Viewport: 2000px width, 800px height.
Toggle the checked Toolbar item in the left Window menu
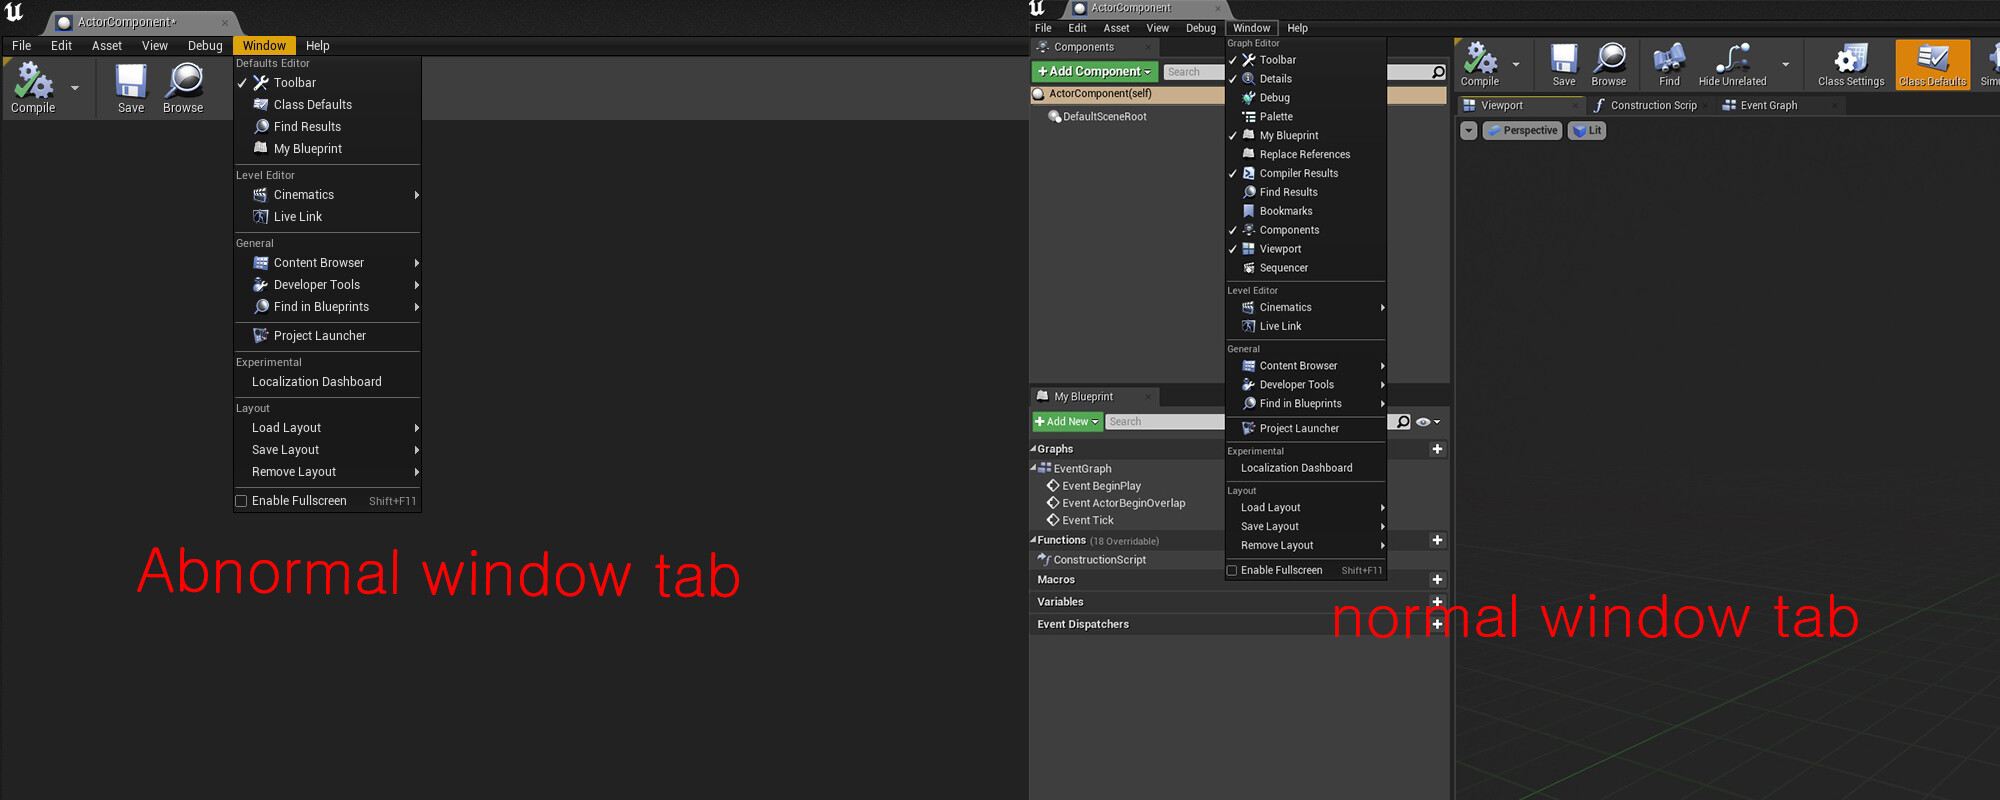click(327, 83)
